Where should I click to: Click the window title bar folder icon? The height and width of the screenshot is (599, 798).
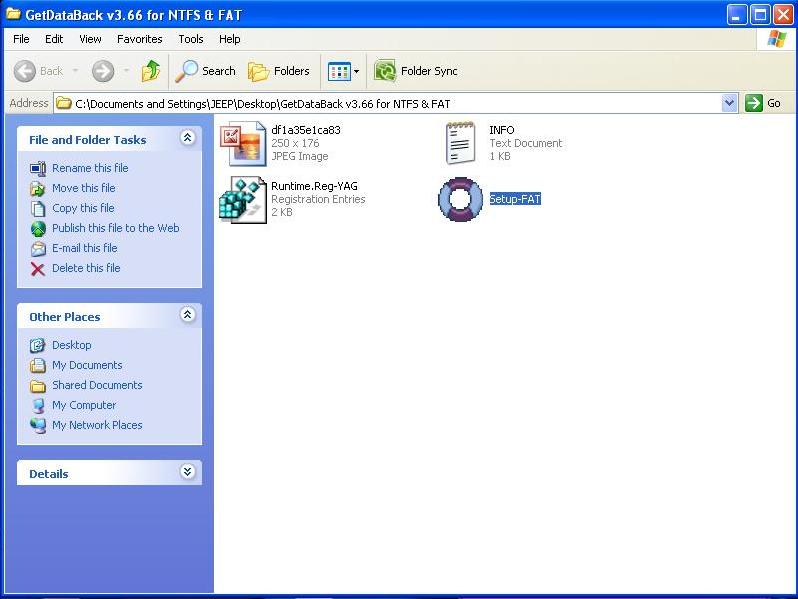point(13,14)
